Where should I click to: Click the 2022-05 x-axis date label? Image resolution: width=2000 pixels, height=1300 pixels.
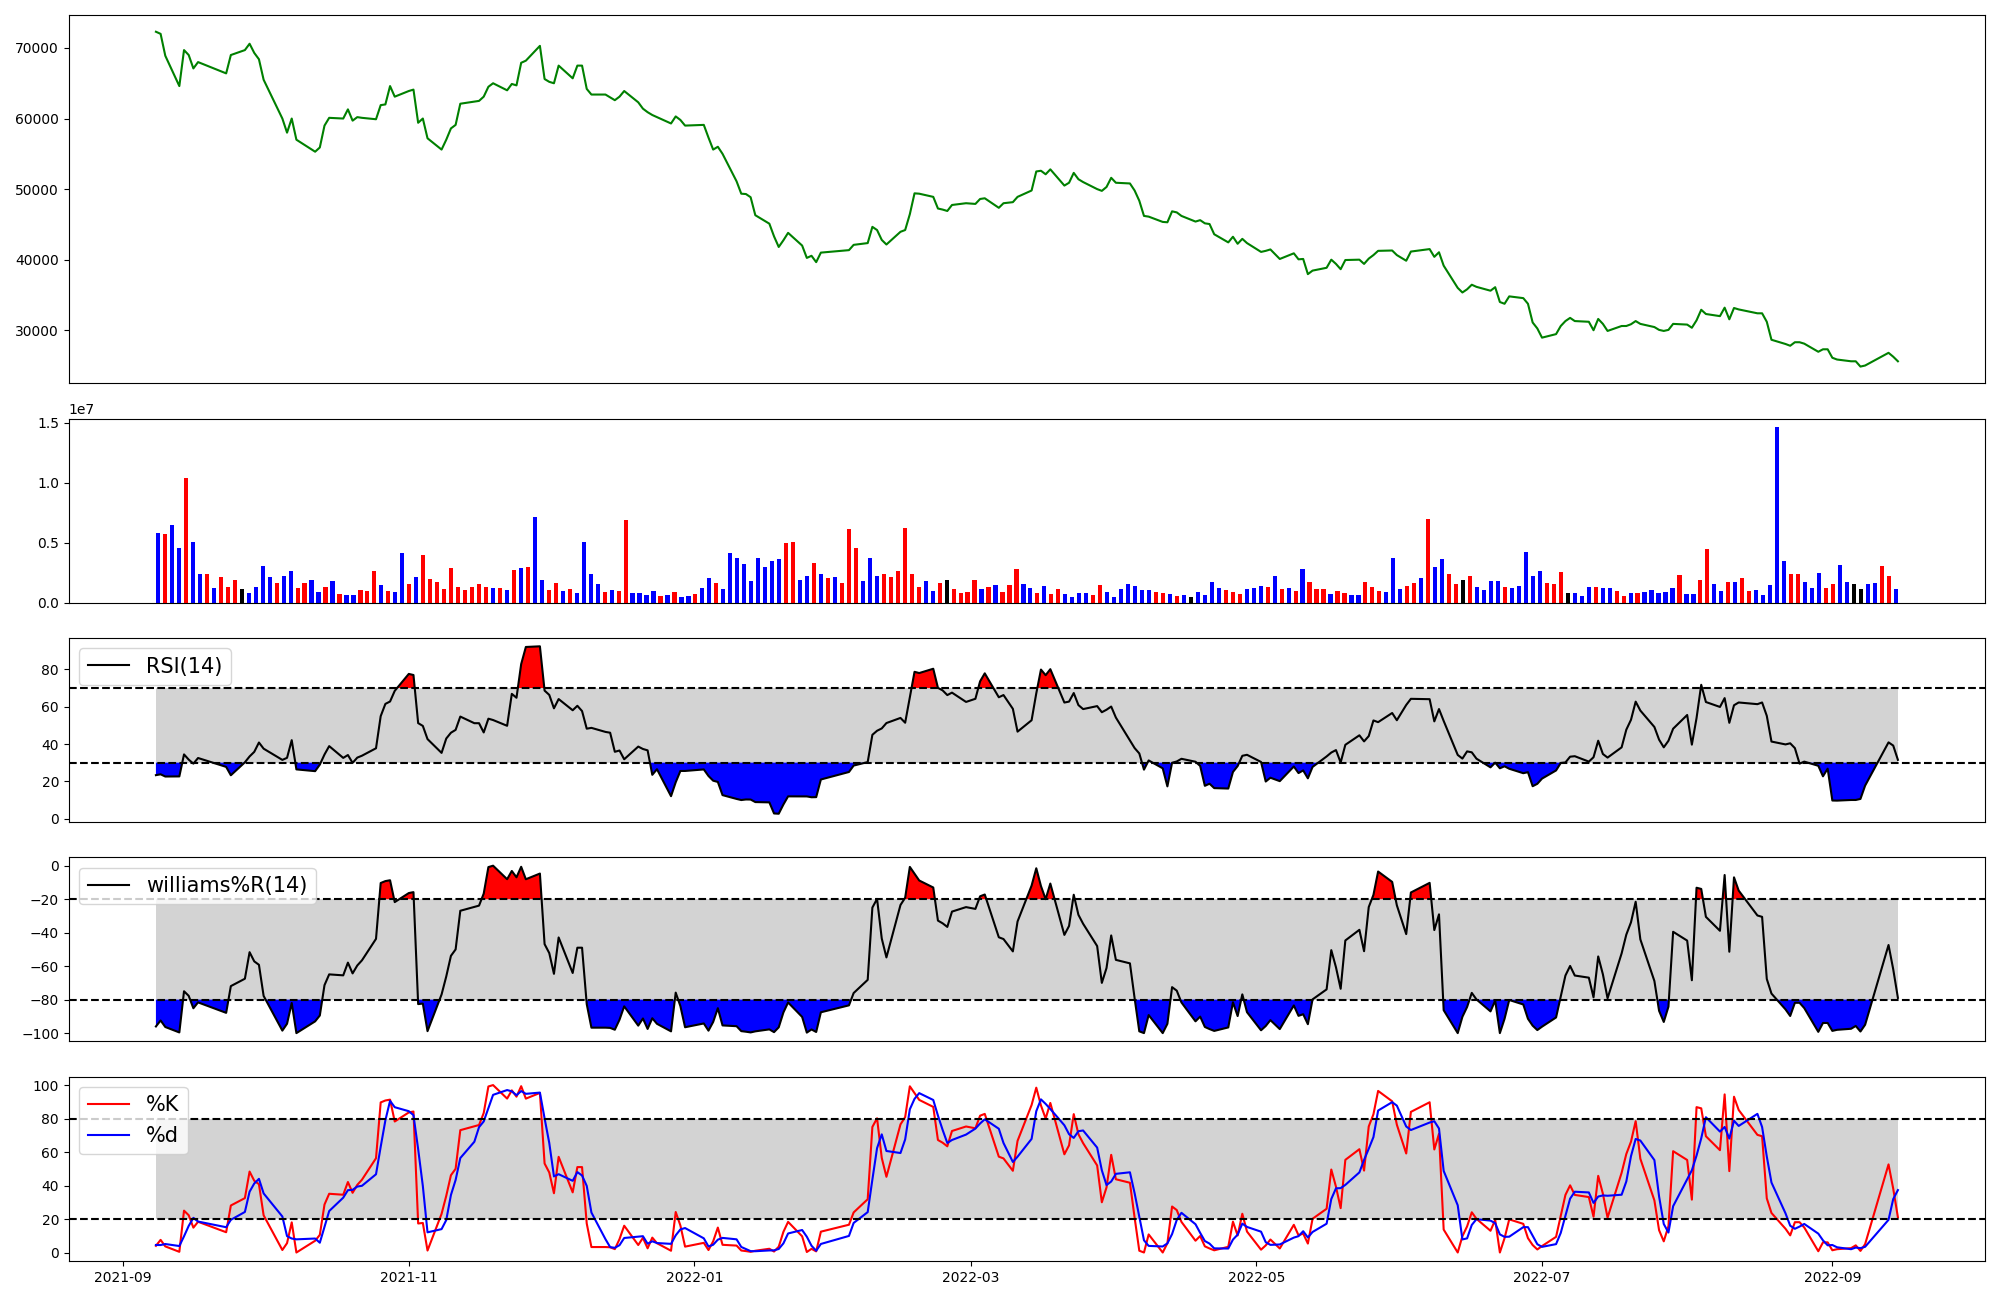[x=1256, y=1277]
